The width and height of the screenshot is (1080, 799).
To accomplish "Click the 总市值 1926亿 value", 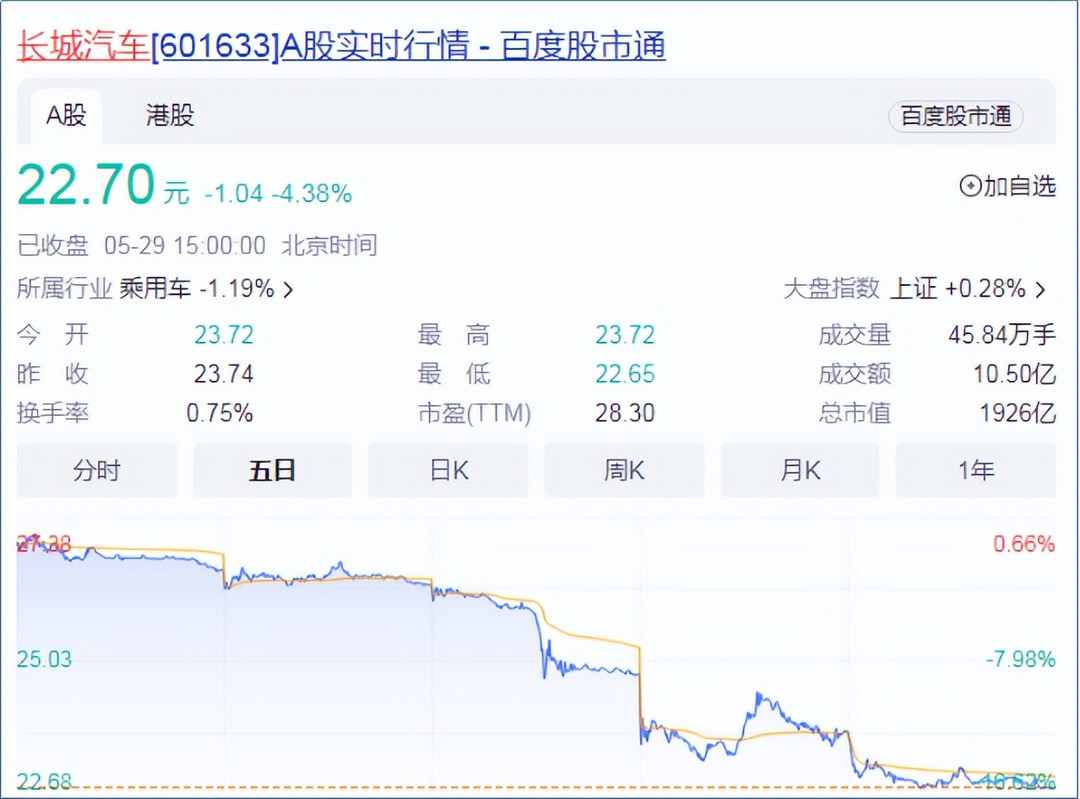I will [x=1017, y=413].
